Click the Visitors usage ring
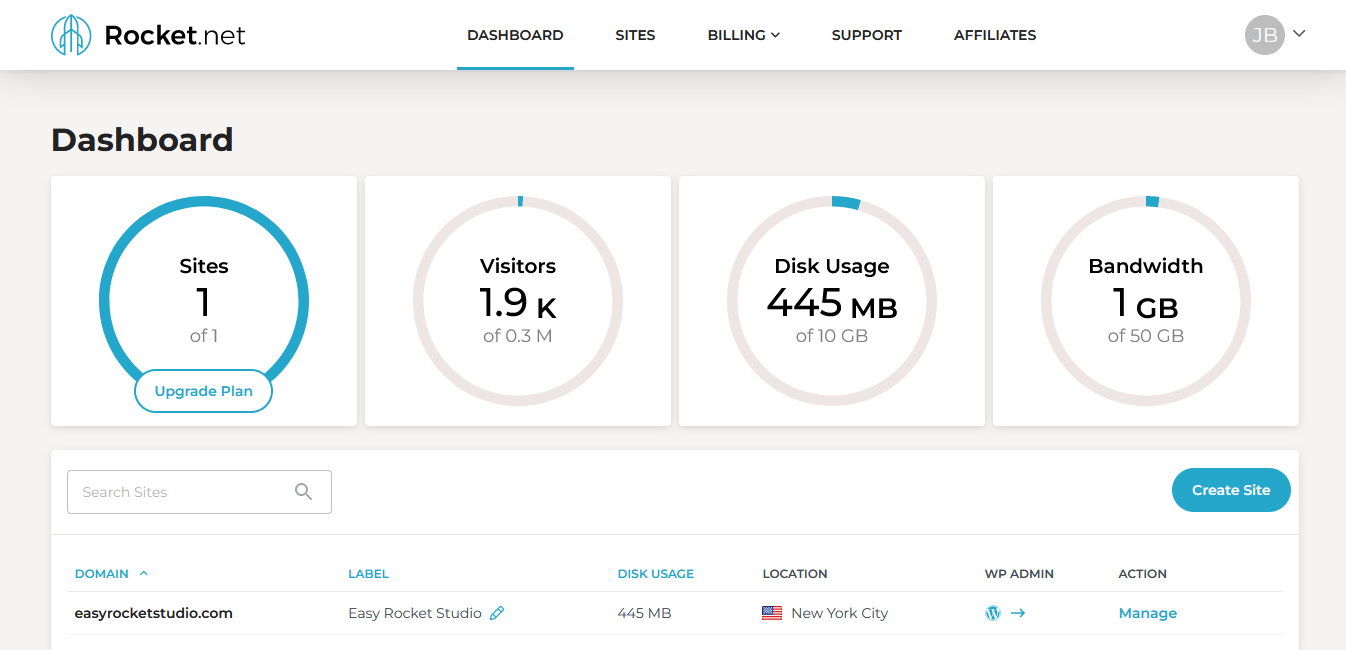1346x650 pixels. coord(518,301)
